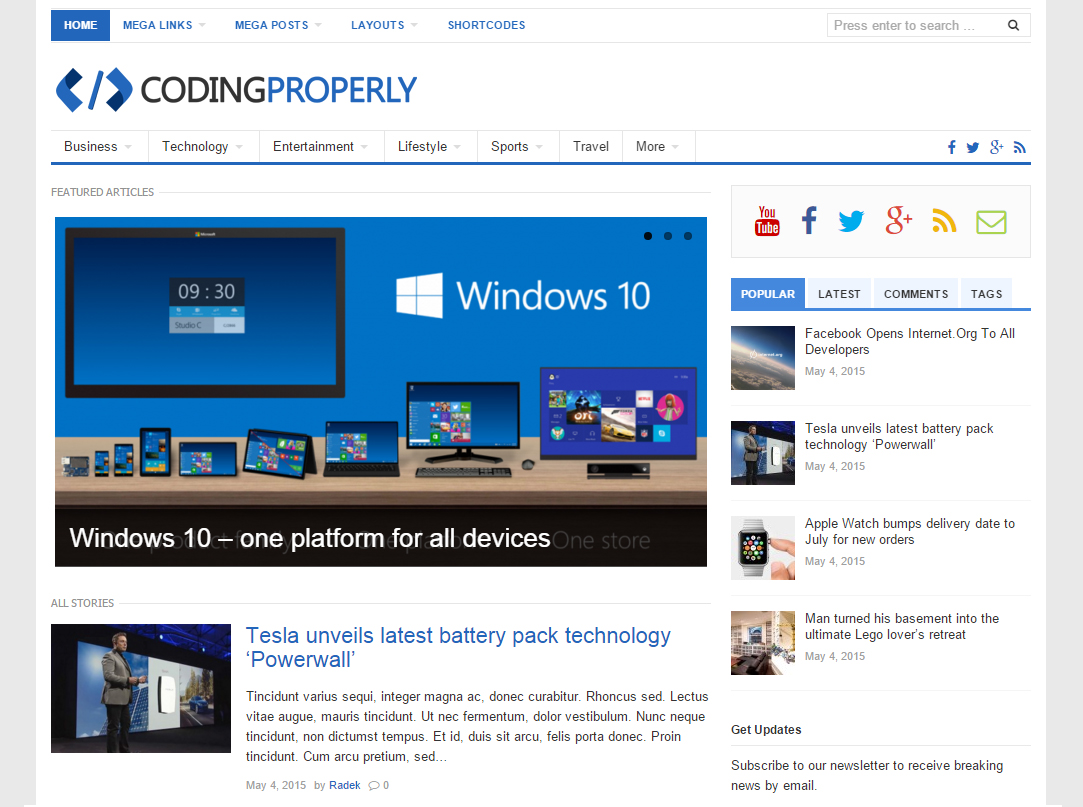Open the Shortcodes menu item
The width and height of the screenshot is (1083, 807).
click(486, 26)
